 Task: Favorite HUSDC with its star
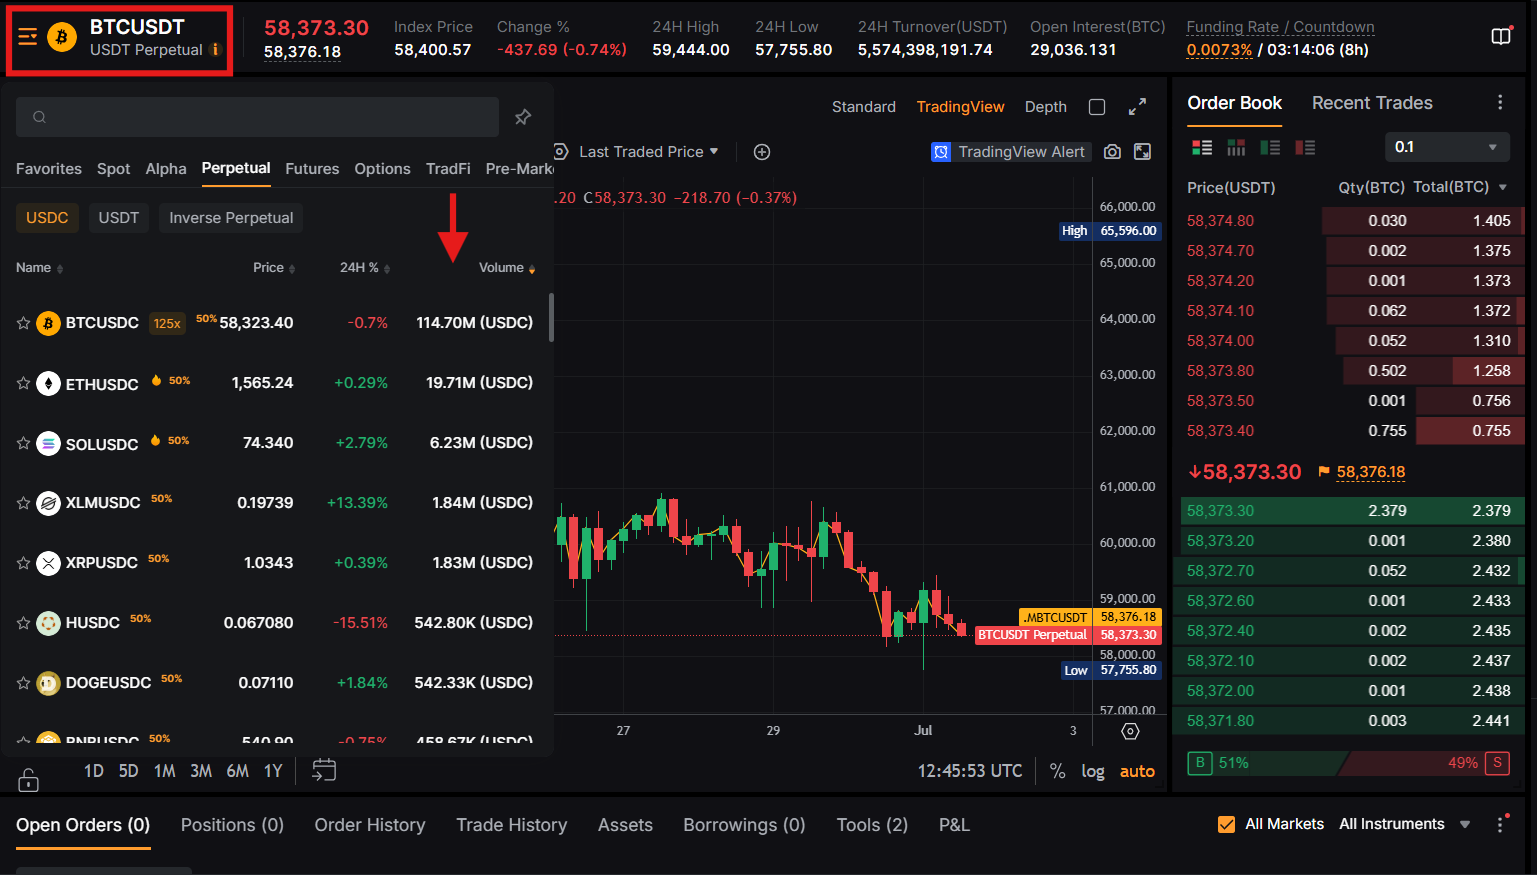(23, 623)
